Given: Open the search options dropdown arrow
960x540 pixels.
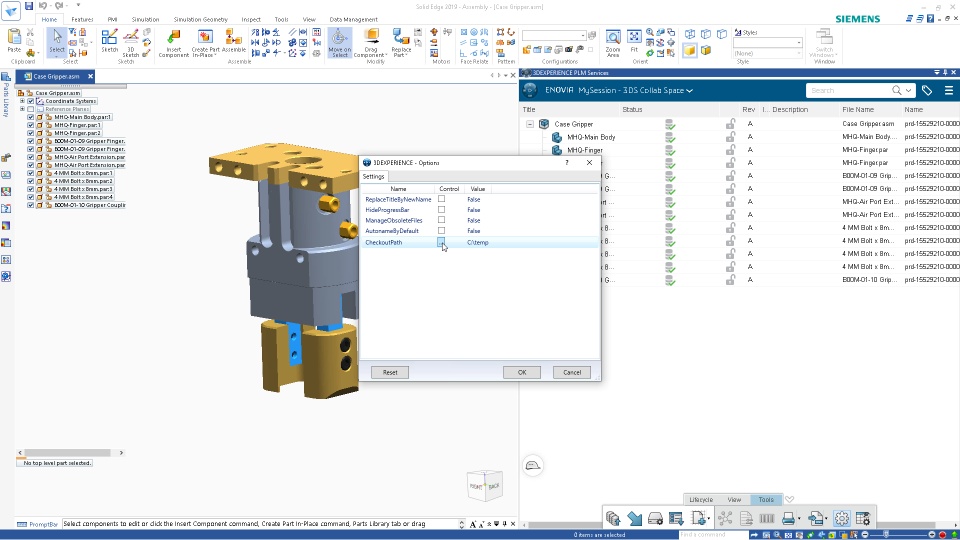Looking at the screenshot, I should coord(908,91).
